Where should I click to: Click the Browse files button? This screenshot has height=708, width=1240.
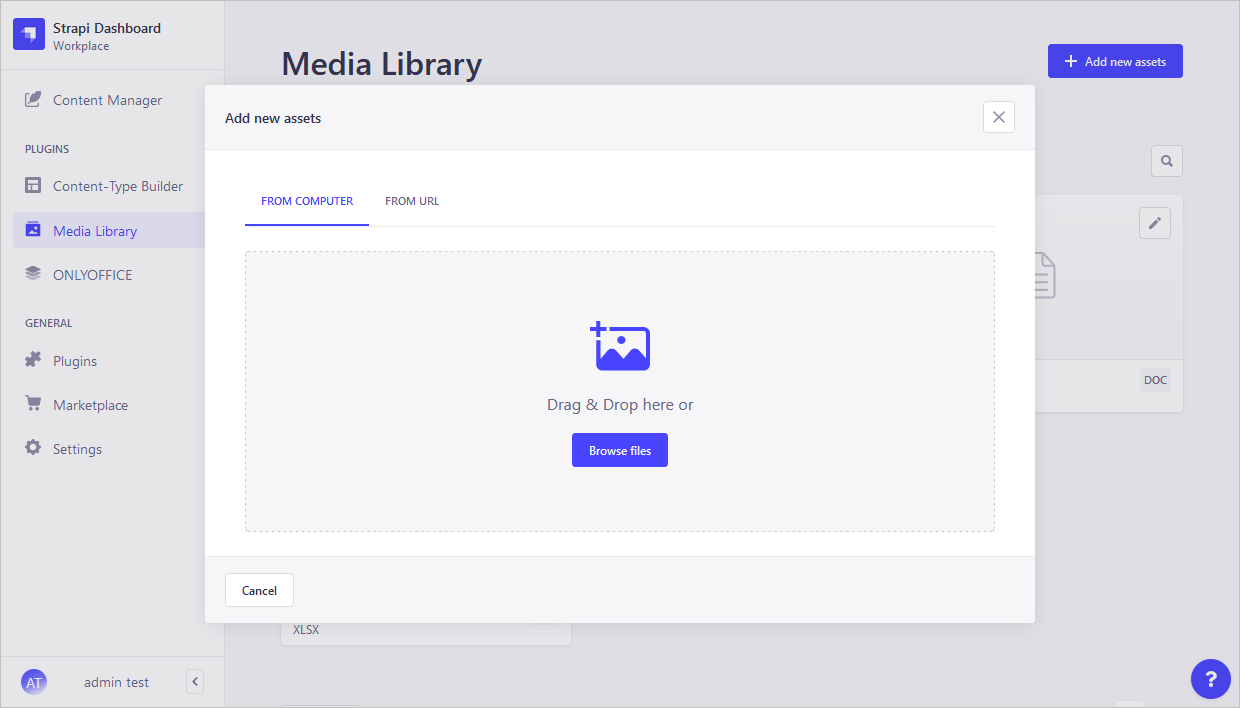(620, 450)
